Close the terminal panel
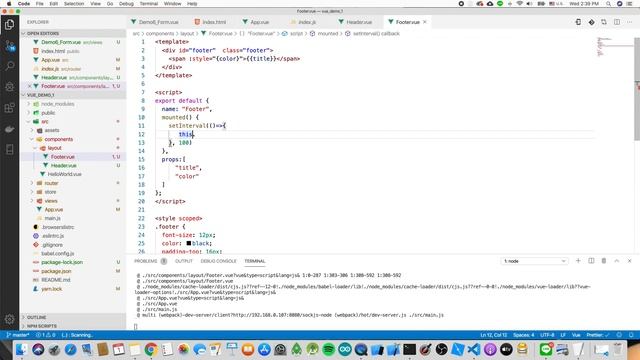The image size is (640, 360). coord(629,261)
